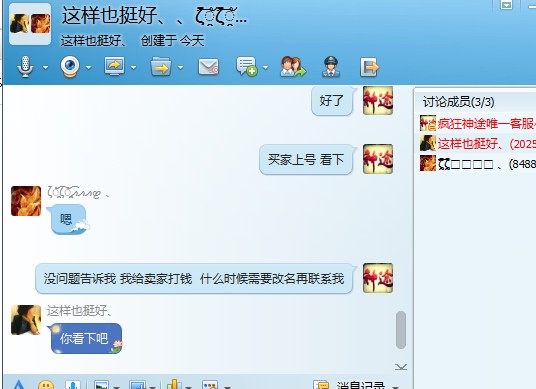536x389 pixels.
Task: Click the chat message area scrollbar thumb
Action: click(x=401, y=330)
